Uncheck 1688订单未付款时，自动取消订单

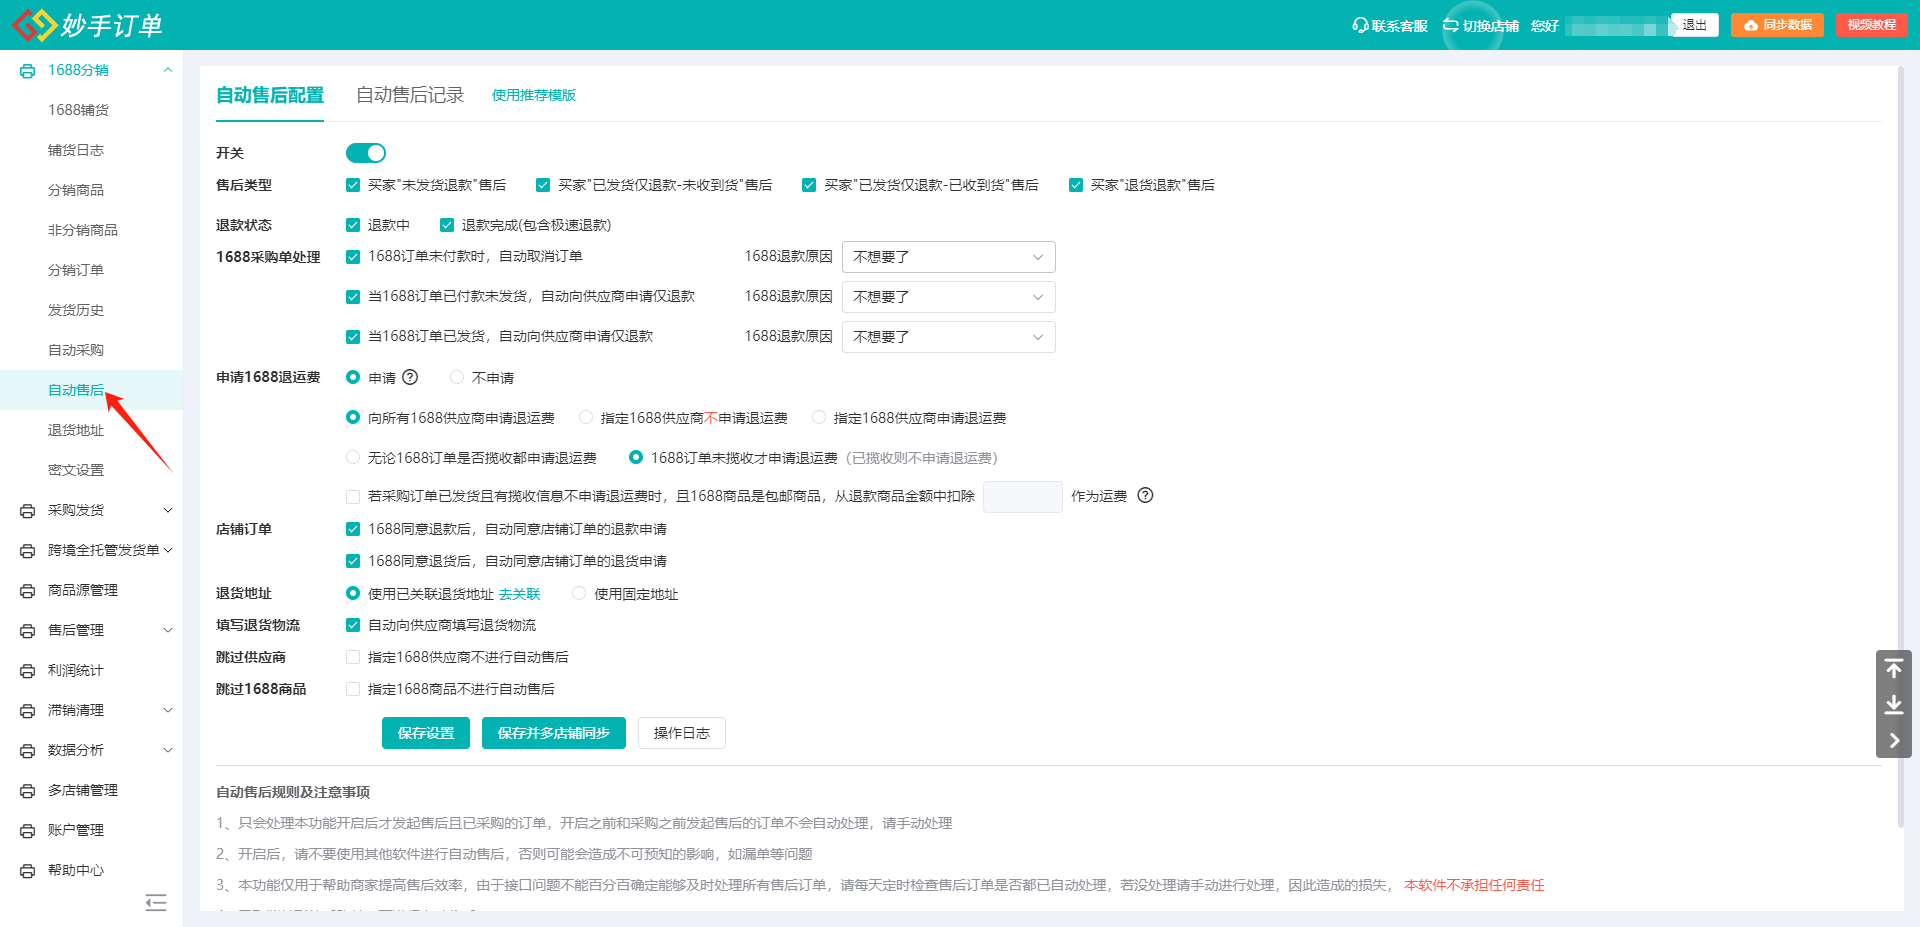point(353,257)
